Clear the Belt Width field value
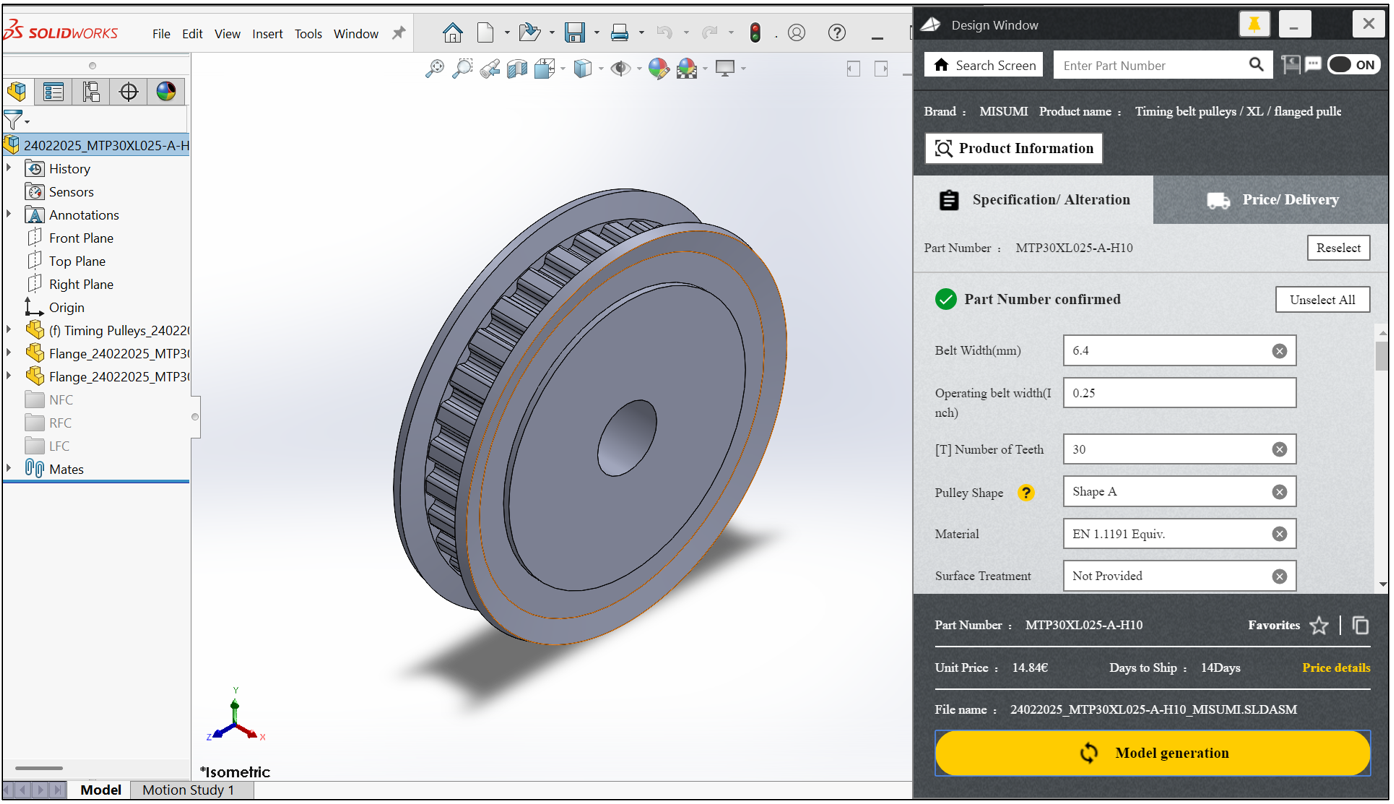Screen dimensions: 1394x804 pos(1279,351)
